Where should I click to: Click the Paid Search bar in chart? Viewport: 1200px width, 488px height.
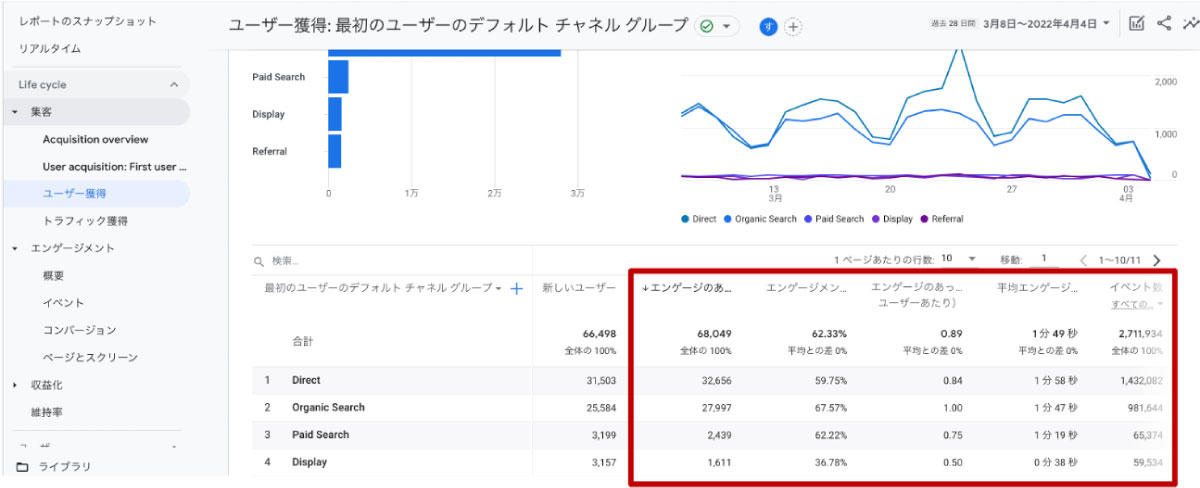[x=338, y=77]
